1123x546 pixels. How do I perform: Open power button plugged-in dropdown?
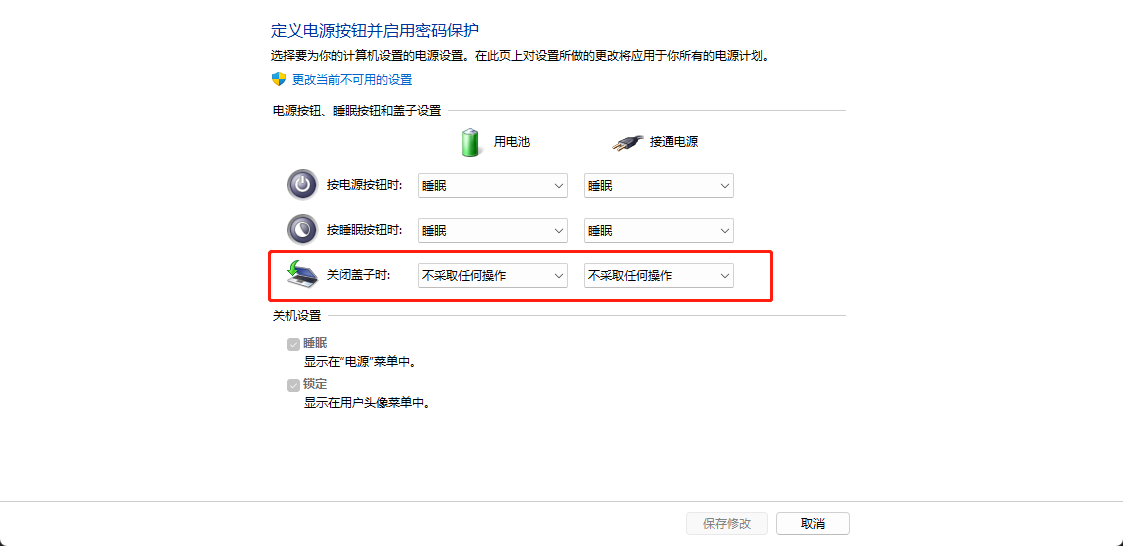click(x=659, y=186)
